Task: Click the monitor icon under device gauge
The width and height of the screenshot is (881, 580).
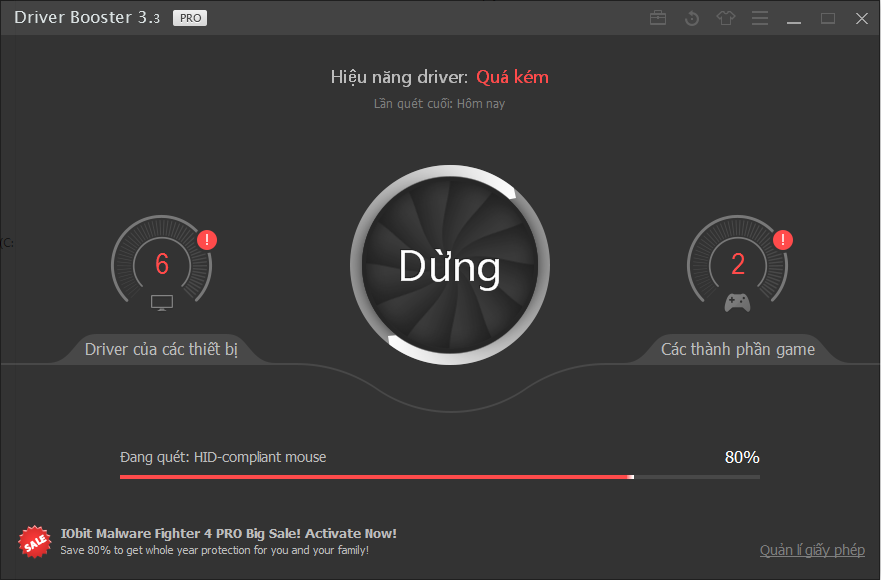Action: 162,302
